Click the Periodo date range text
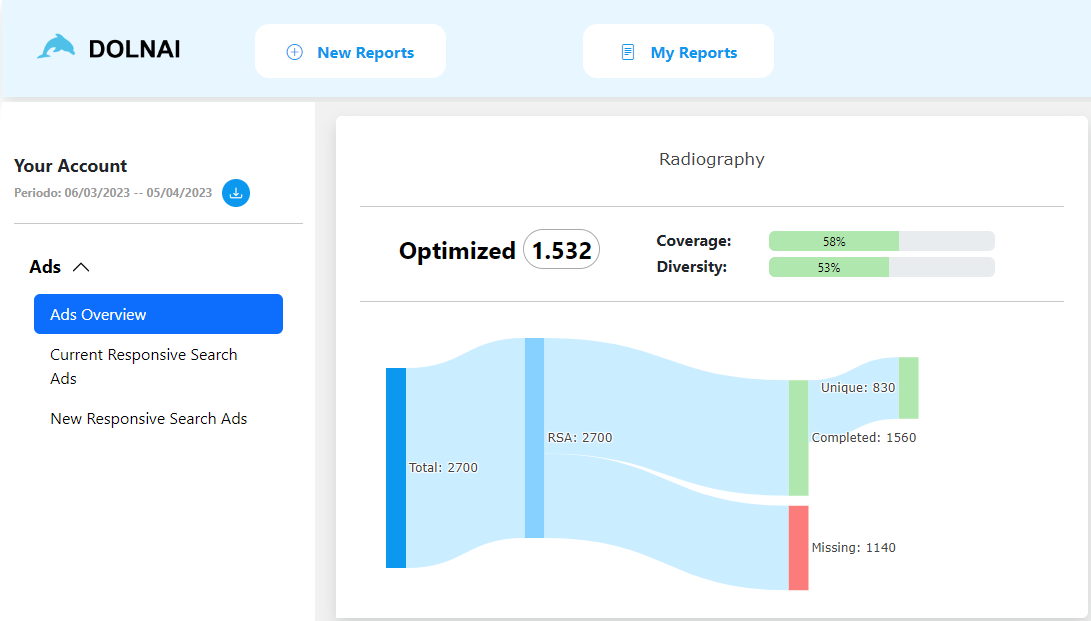The image size is (1091, 621). point(113,193)
